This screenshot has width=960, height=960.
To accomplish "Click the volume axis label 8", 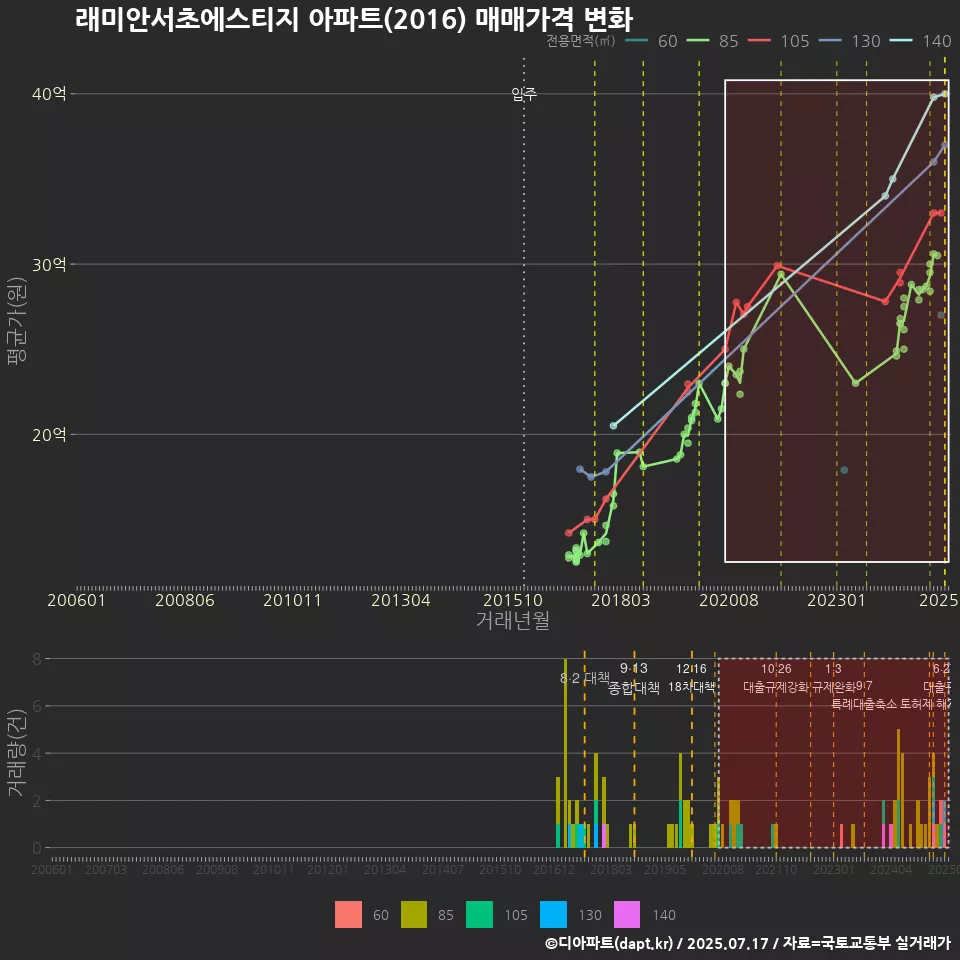I will point(37,659).
